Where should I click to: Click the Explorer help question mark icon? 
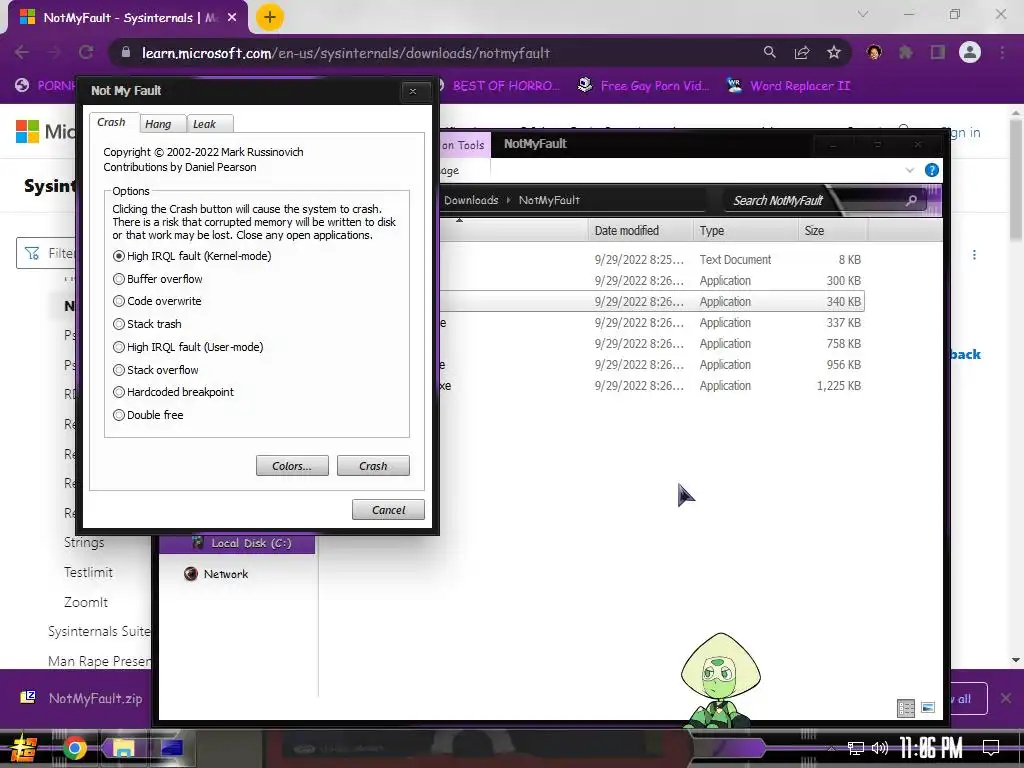click(x=932, y=170)
